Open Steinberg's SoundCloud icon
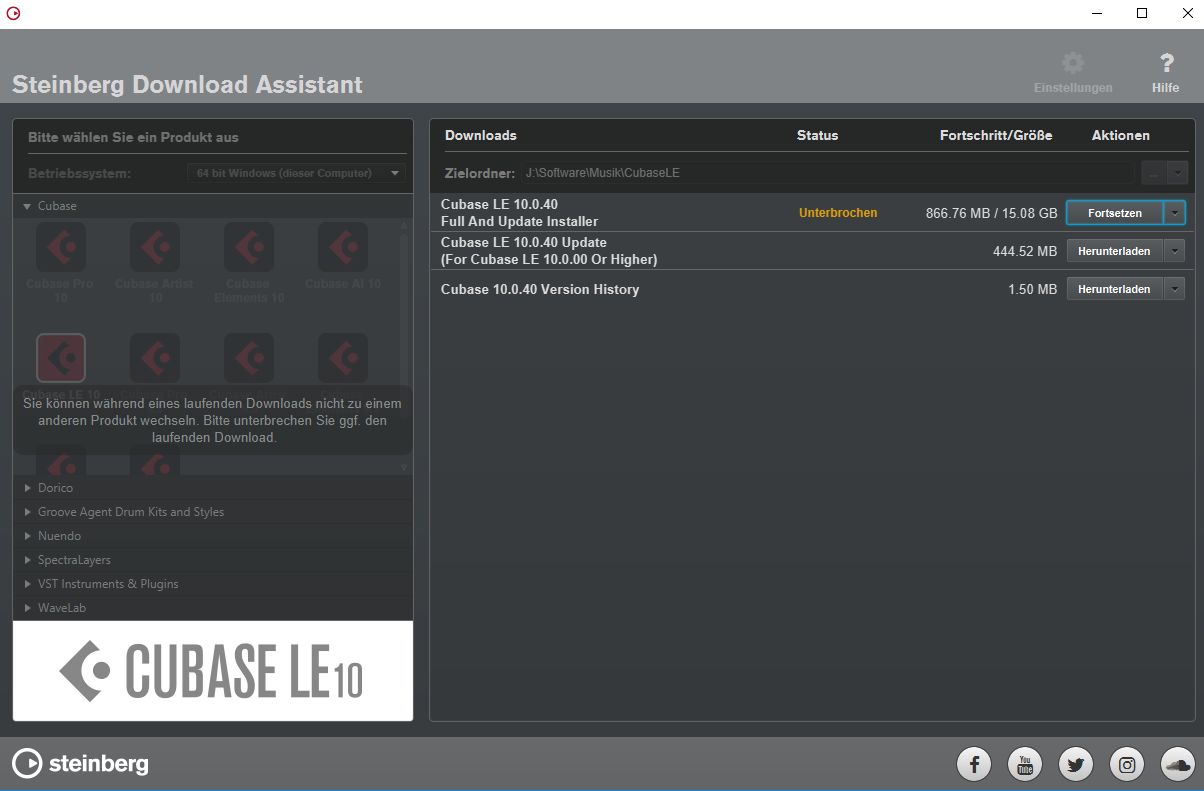This screenshot has width=1204, height=791. 1178,765
